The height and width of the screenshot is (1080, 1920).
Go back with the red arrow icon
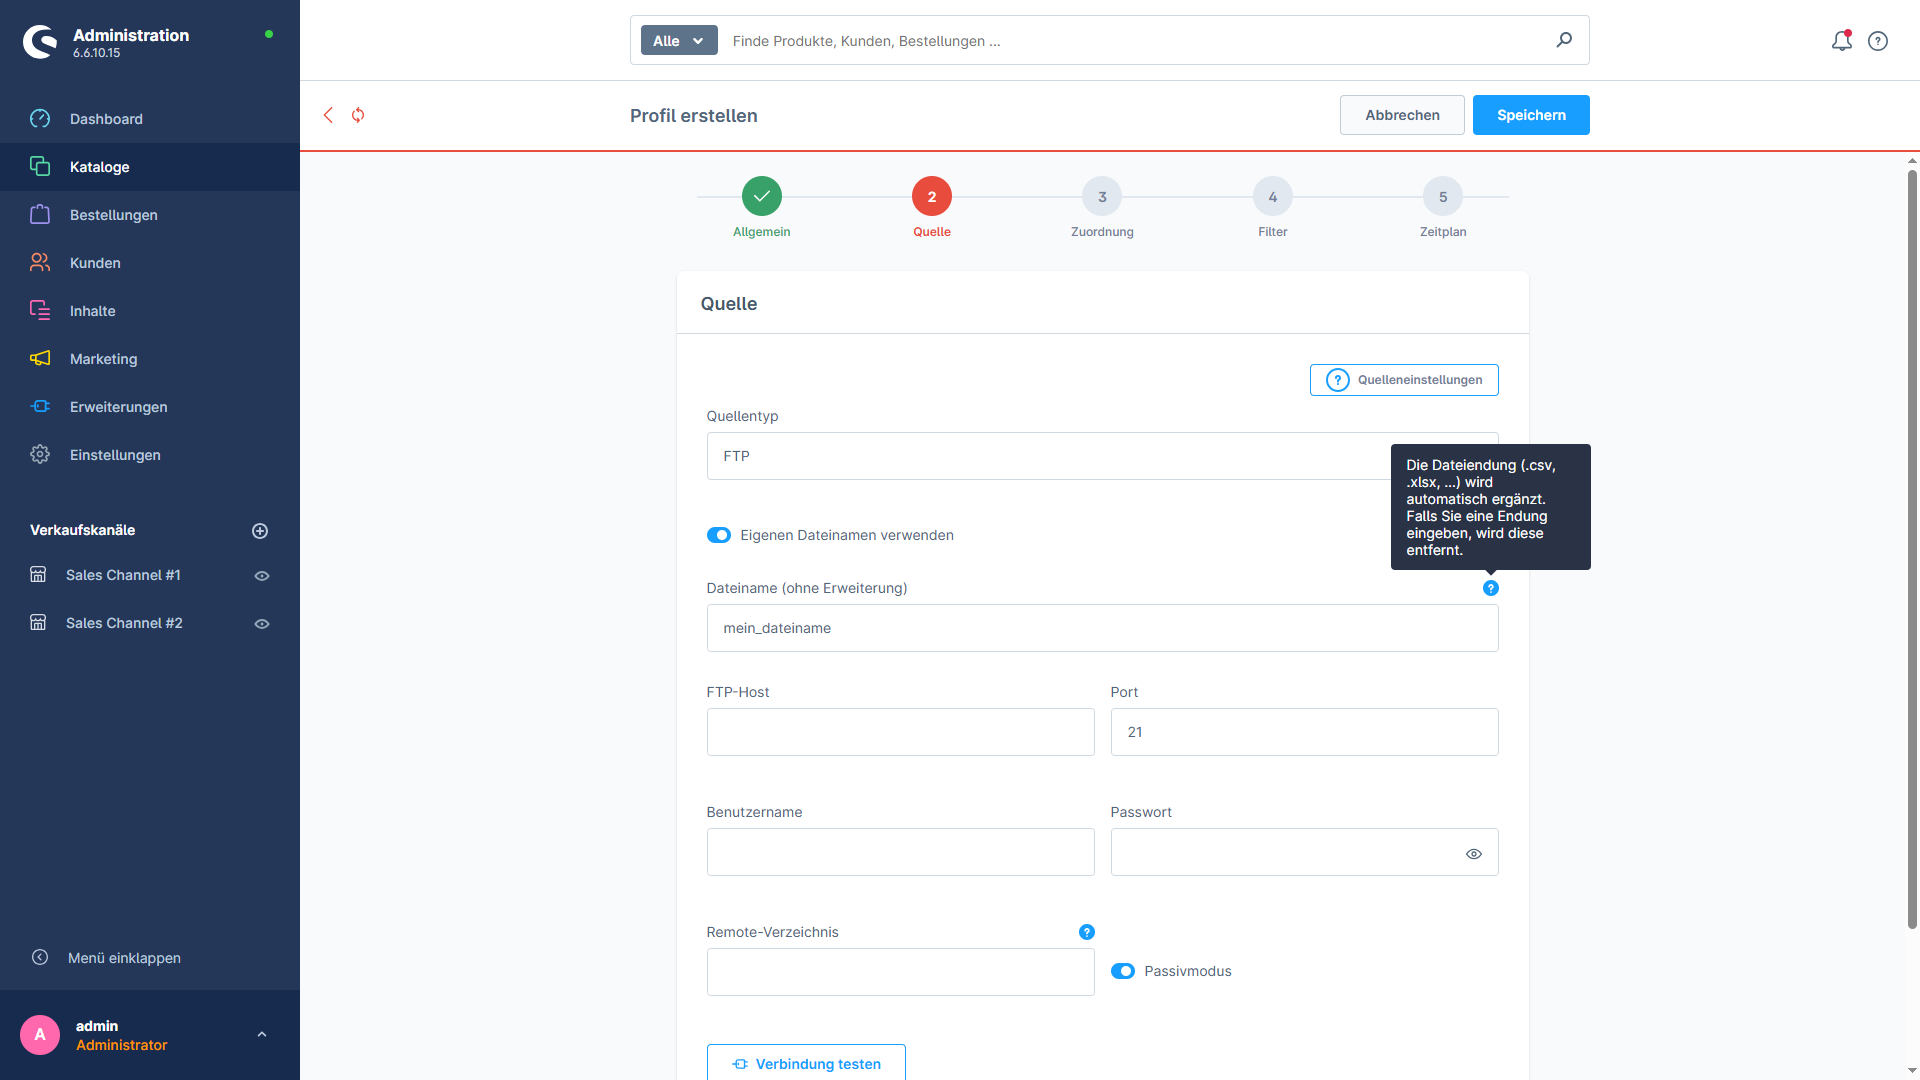point(328,115)
